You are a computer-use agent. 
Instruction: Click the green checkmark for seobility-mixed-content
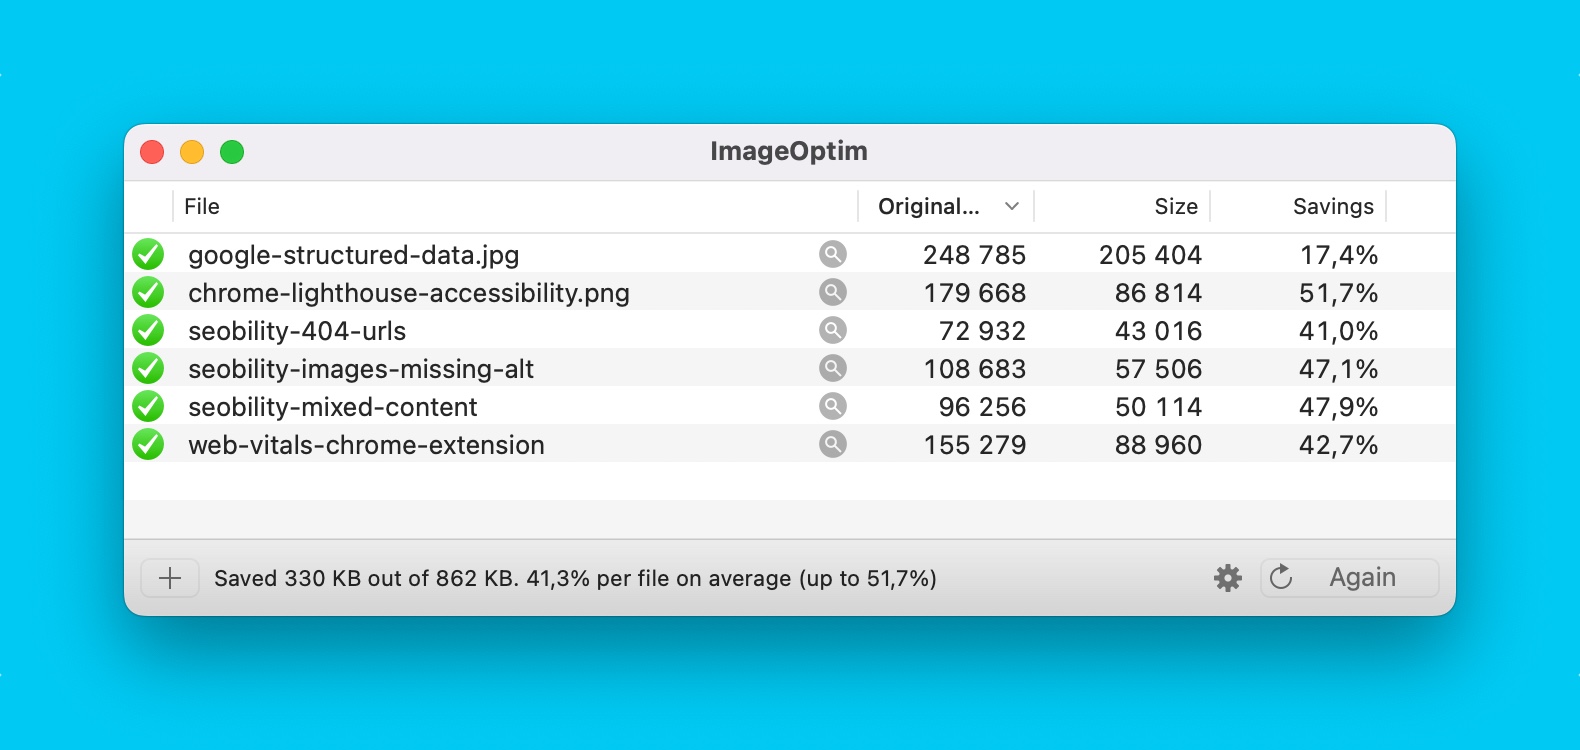[x=148, y=406]
